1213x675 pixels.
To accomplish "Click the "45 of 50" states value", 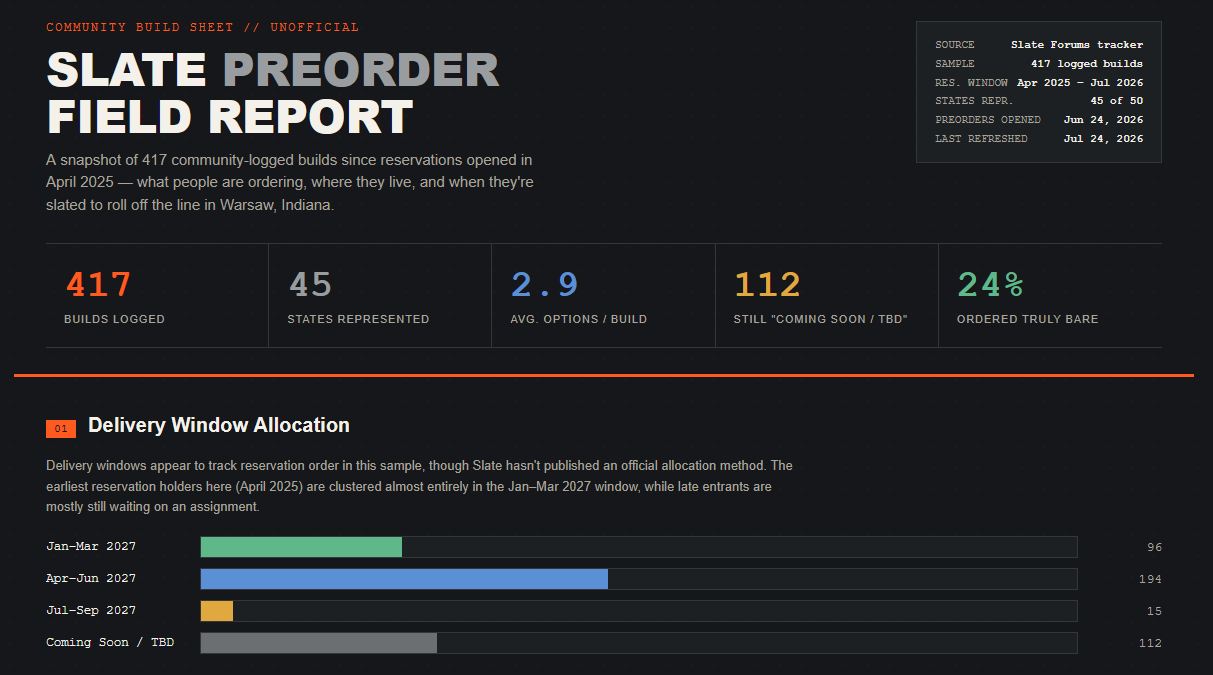I will click(1117, 101).
